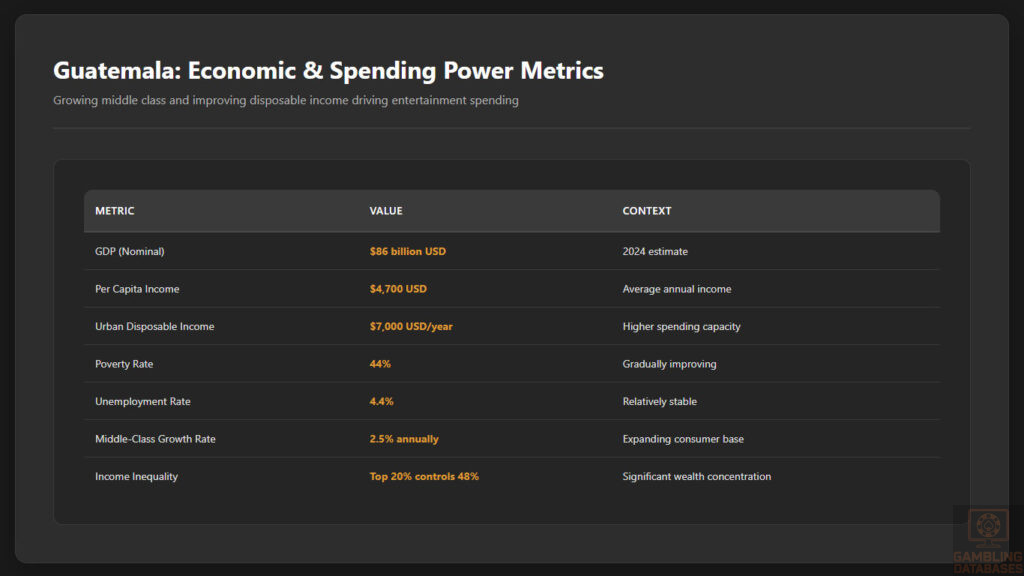Screen dimensions: 1024x576
Task: Click the 44% poverty figure
Action: 379,364
